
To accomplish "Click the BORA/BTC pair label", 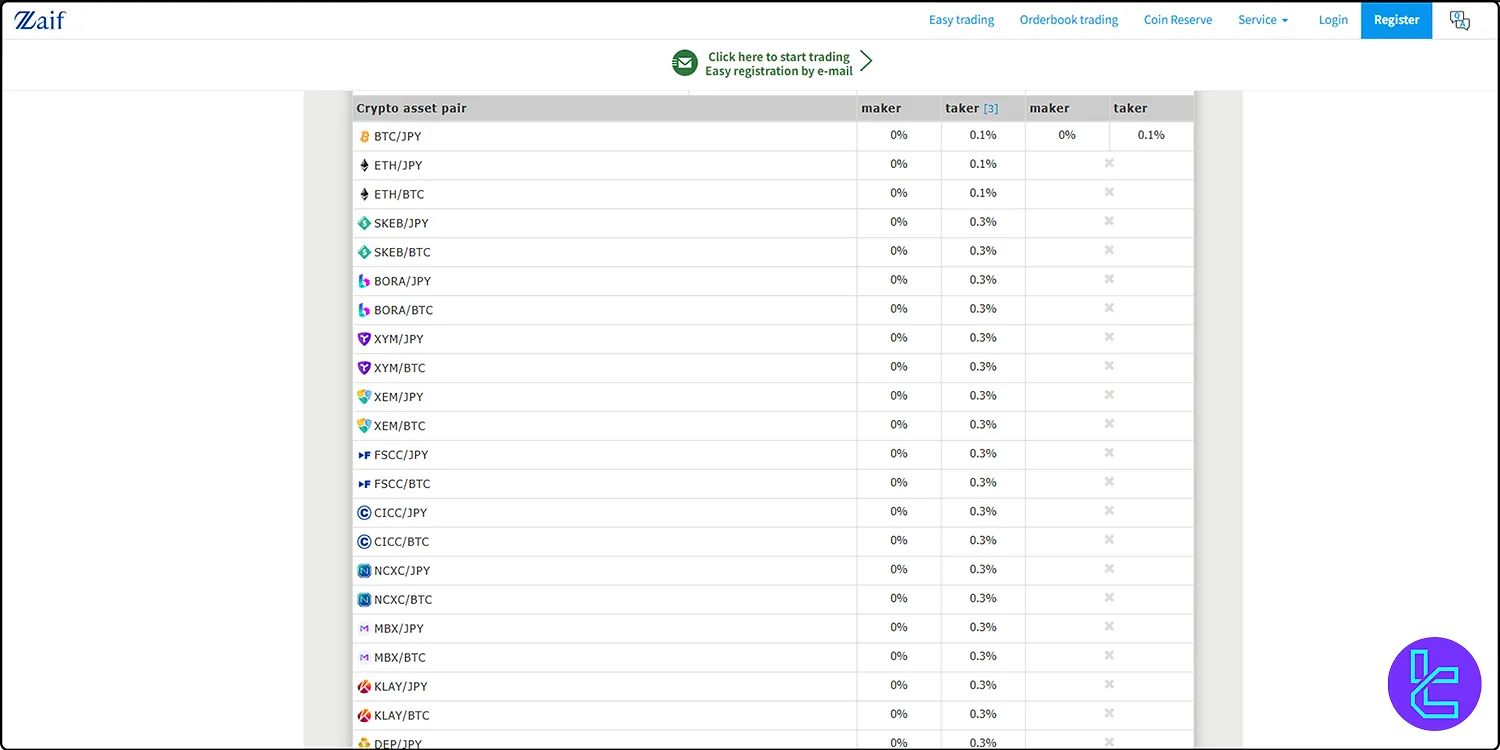I will 404,310.
